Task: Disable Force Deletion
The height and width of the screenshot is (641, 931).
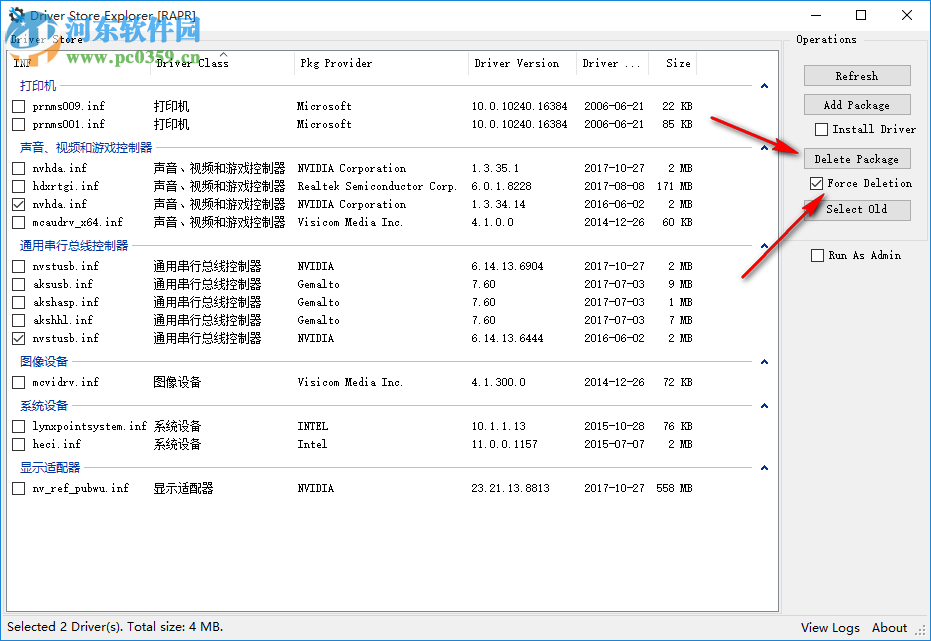Action: [814, 183]
